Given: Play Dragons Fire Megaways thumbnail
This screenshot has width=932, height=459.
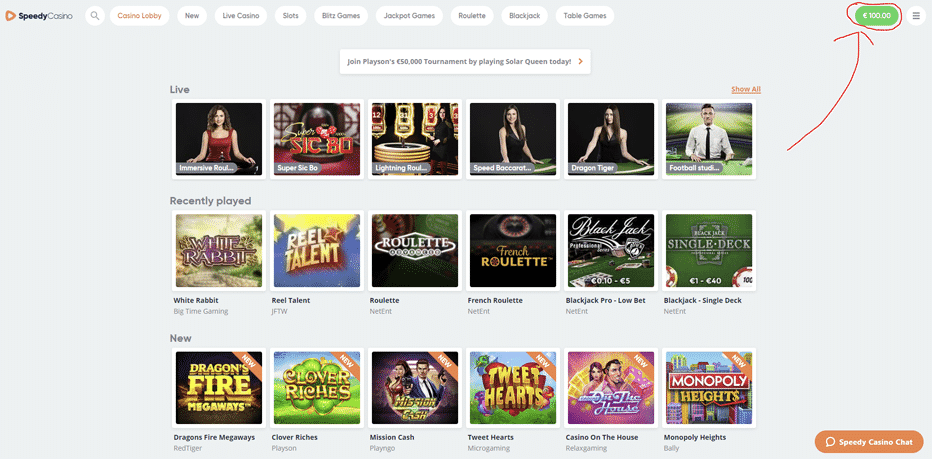Looking at the screenshot, I should point(219,388).
